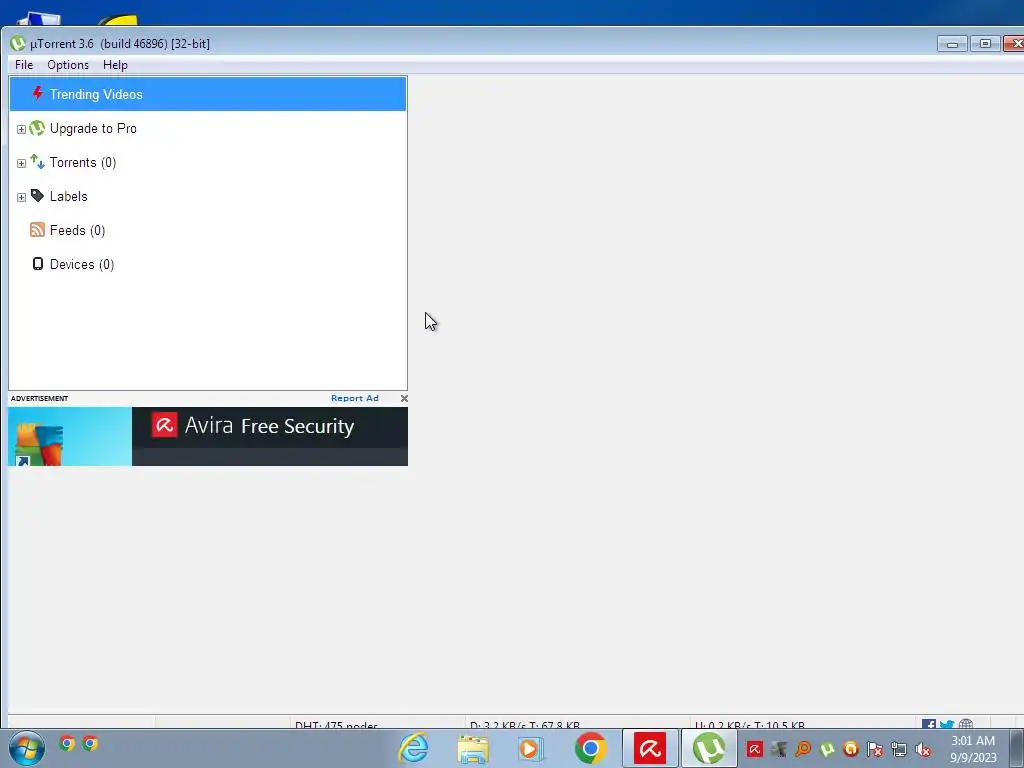Click the Report Ad link
The image size is (1024, 768).
(355, 398)
